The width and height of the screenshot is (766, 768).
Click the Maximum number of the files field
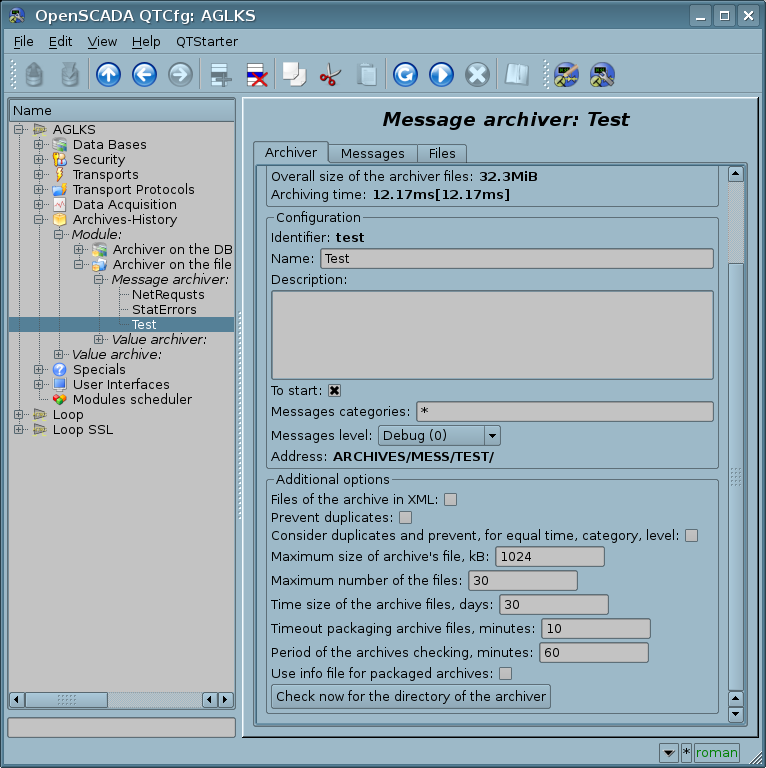click(x=522, y=581)
